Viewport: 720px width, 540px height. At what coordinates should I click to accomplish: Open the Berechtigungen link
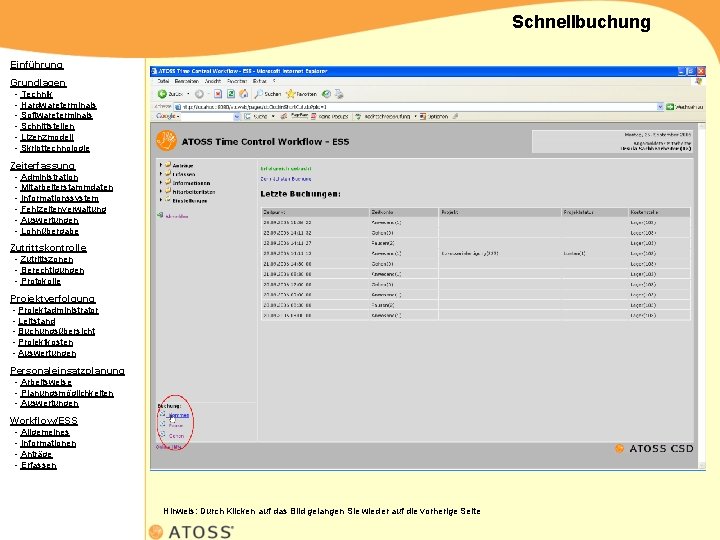point(52,270)
